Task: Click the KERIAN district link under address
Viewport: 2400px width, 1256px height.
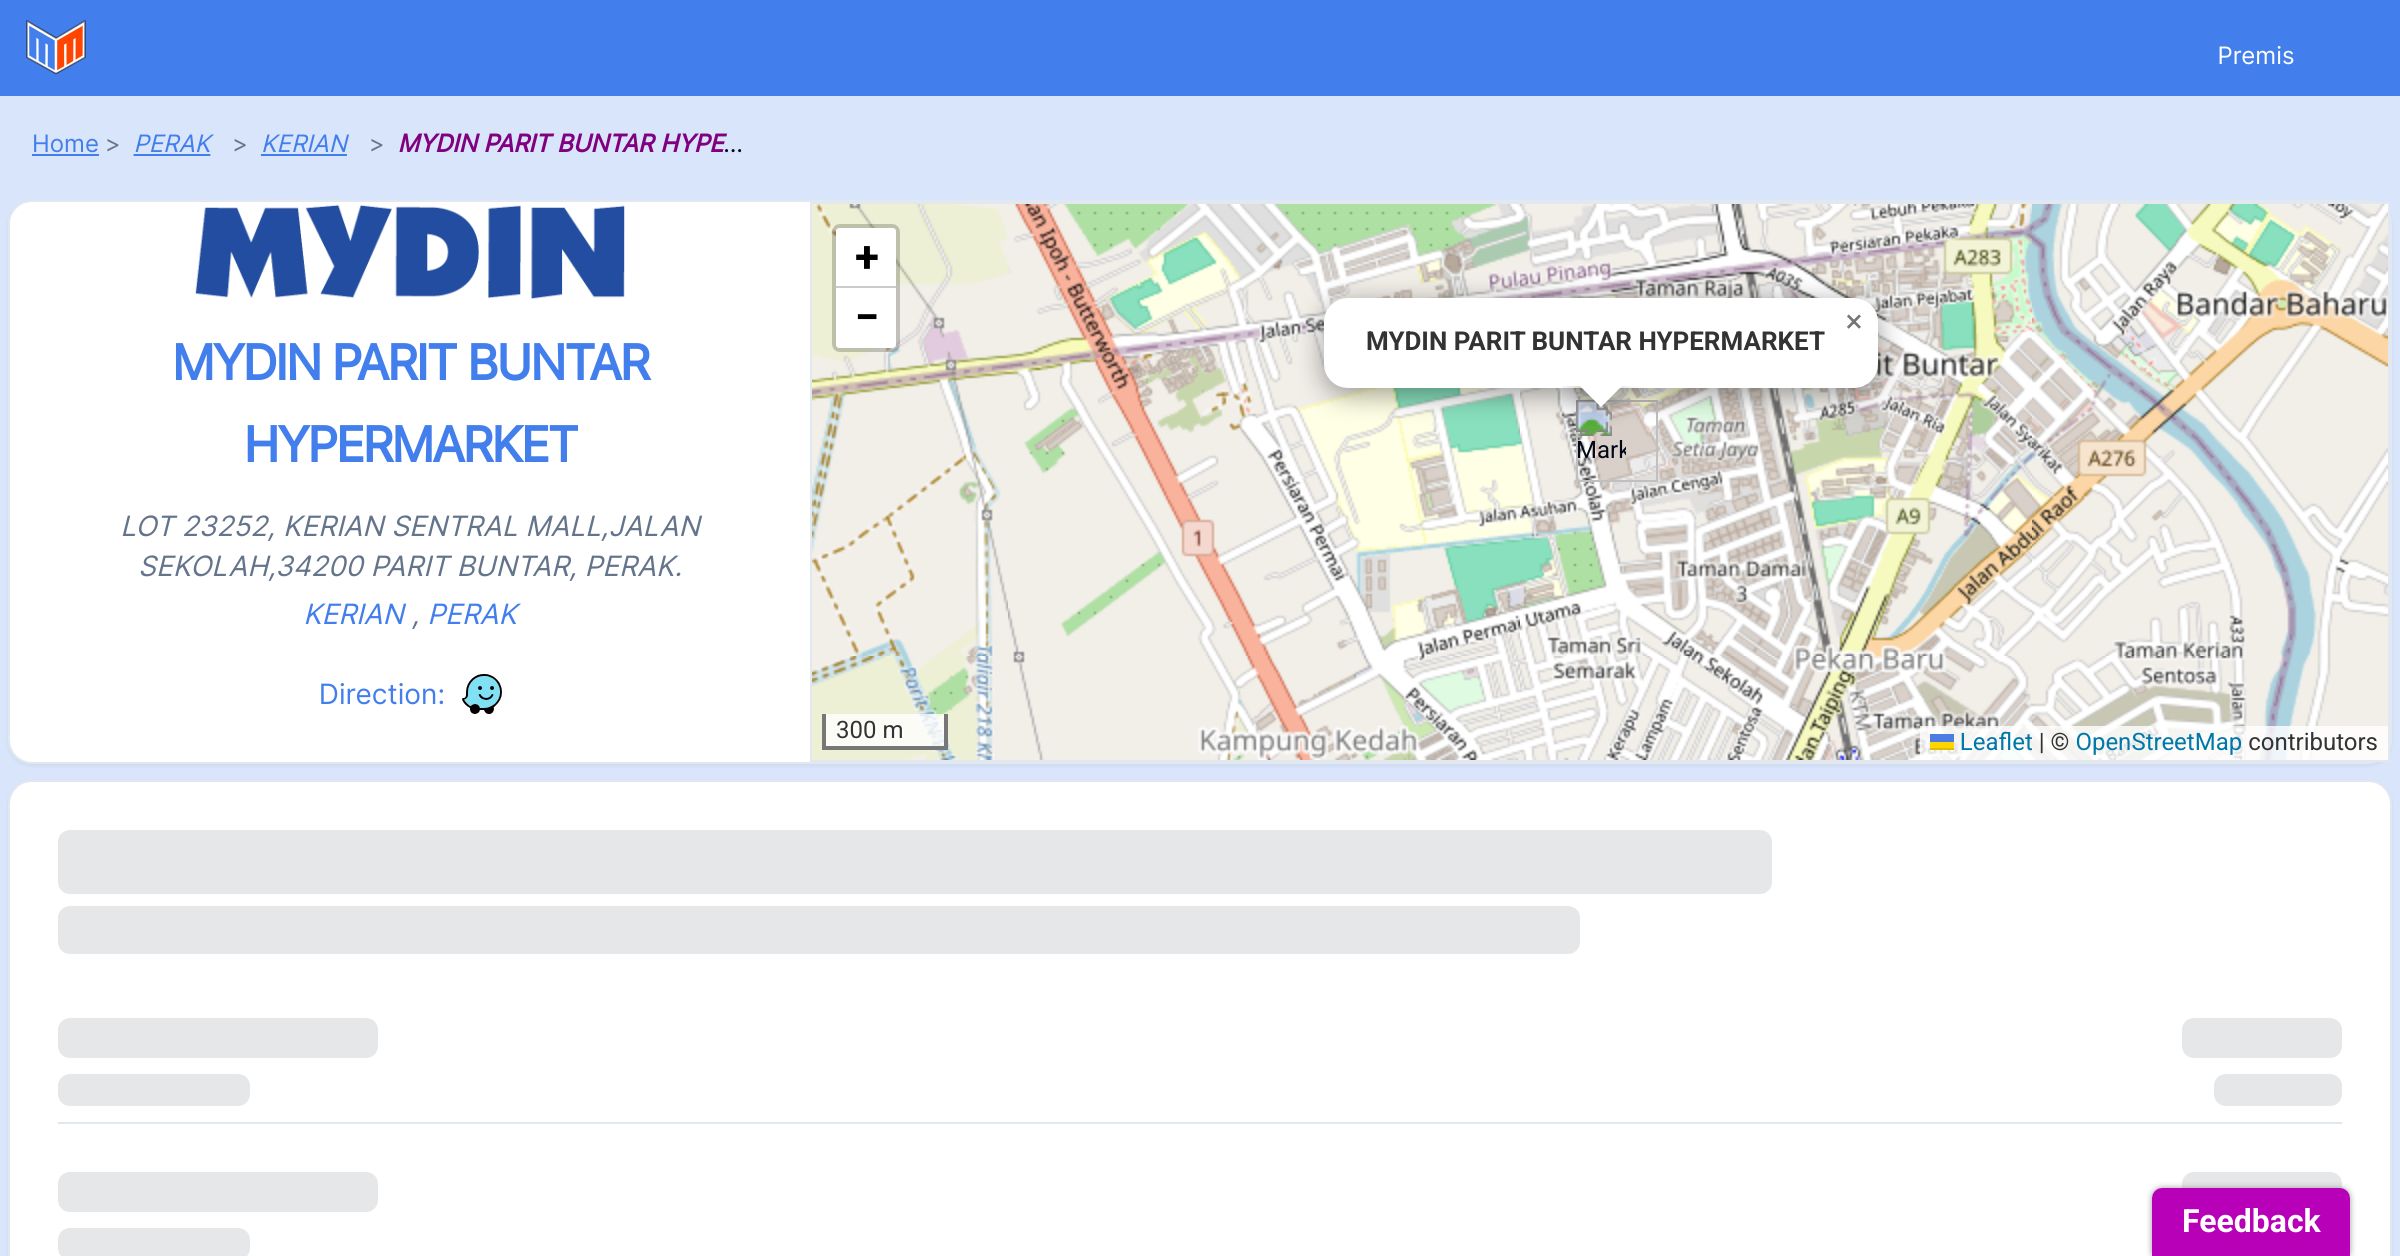Action: pyautogui.click(x=355, y=614)
